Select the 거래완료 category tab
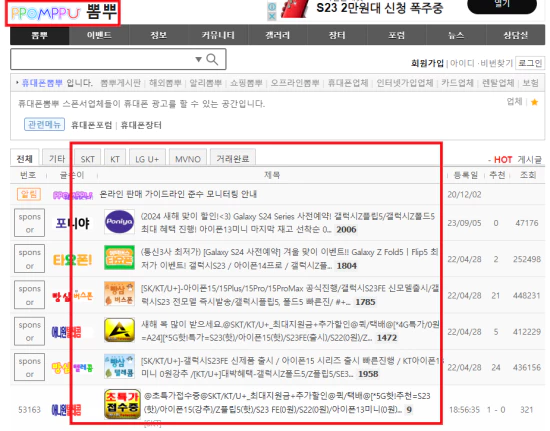The image size is (550, 431). [x=233, y=158]
